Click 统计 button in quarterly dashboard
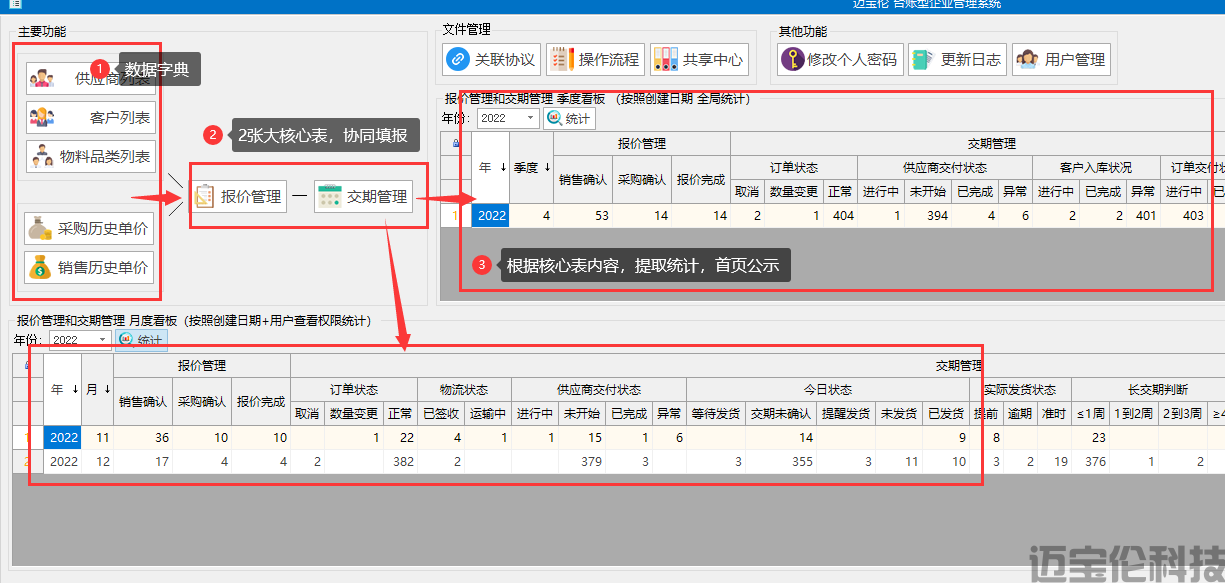The width and height of the screenshot is (1225, 583). point(568,119)
